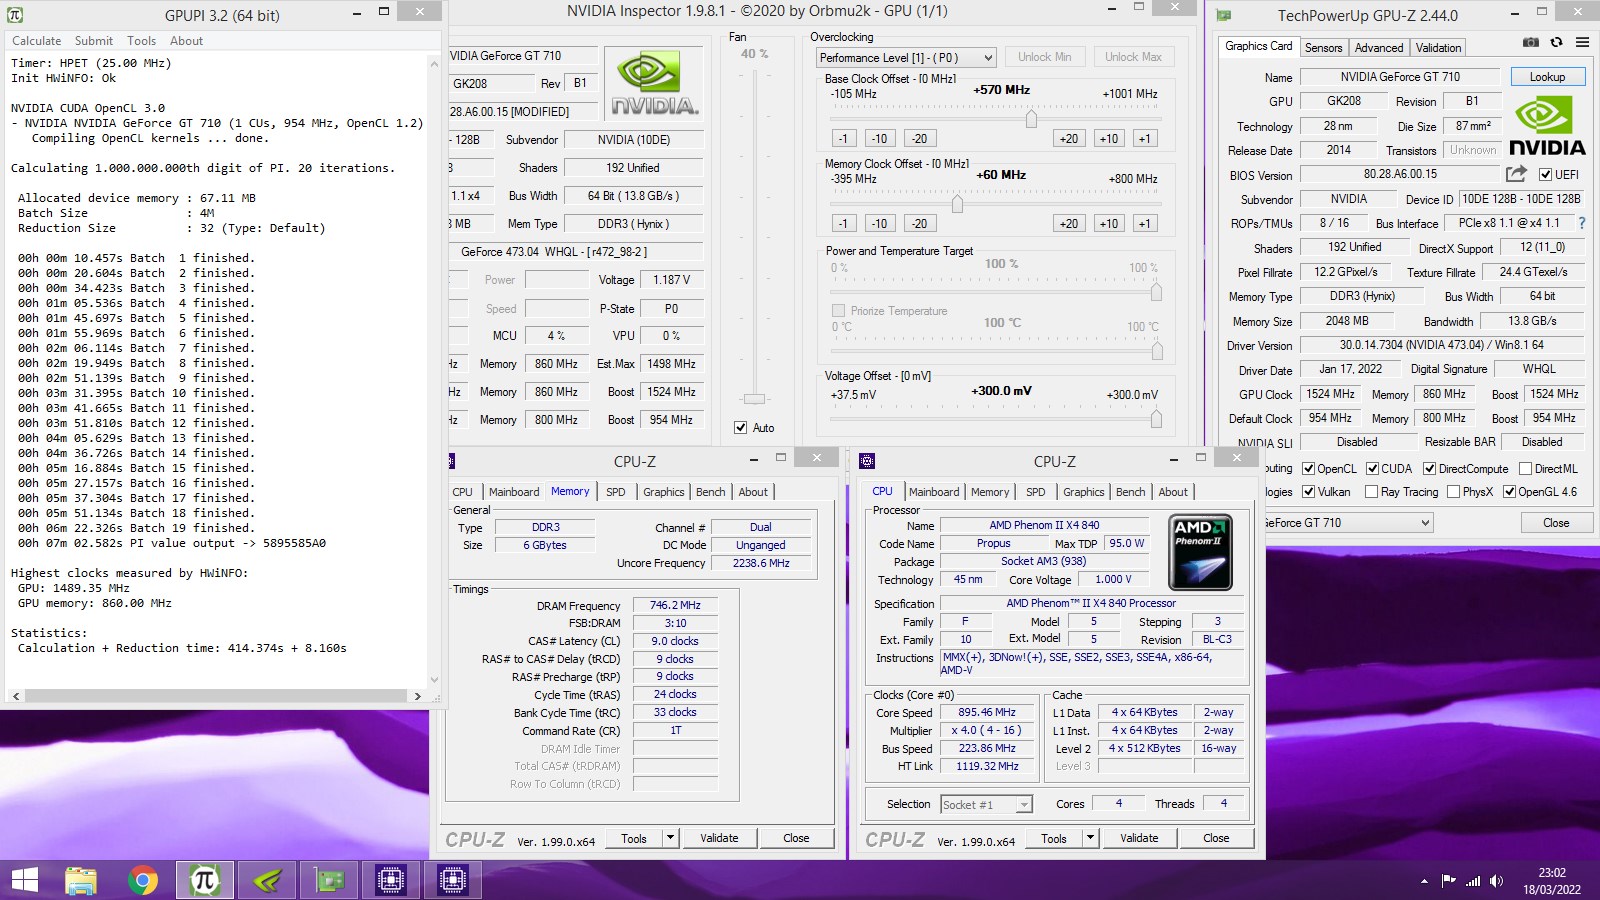Screen dimensions: 1600x900
Task: Open the Windows Start menu
Action: (x=24, y=880)
